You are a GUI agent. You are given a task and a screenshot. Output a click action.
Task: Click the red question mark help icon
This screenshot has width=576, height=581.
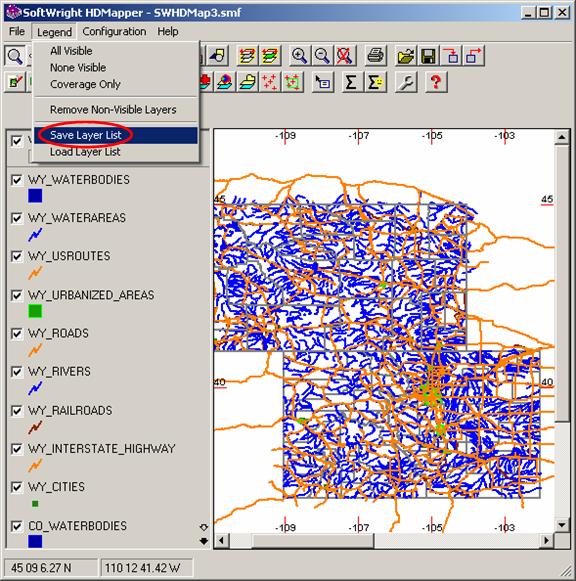pyautogui.click(x=436, y=82)
